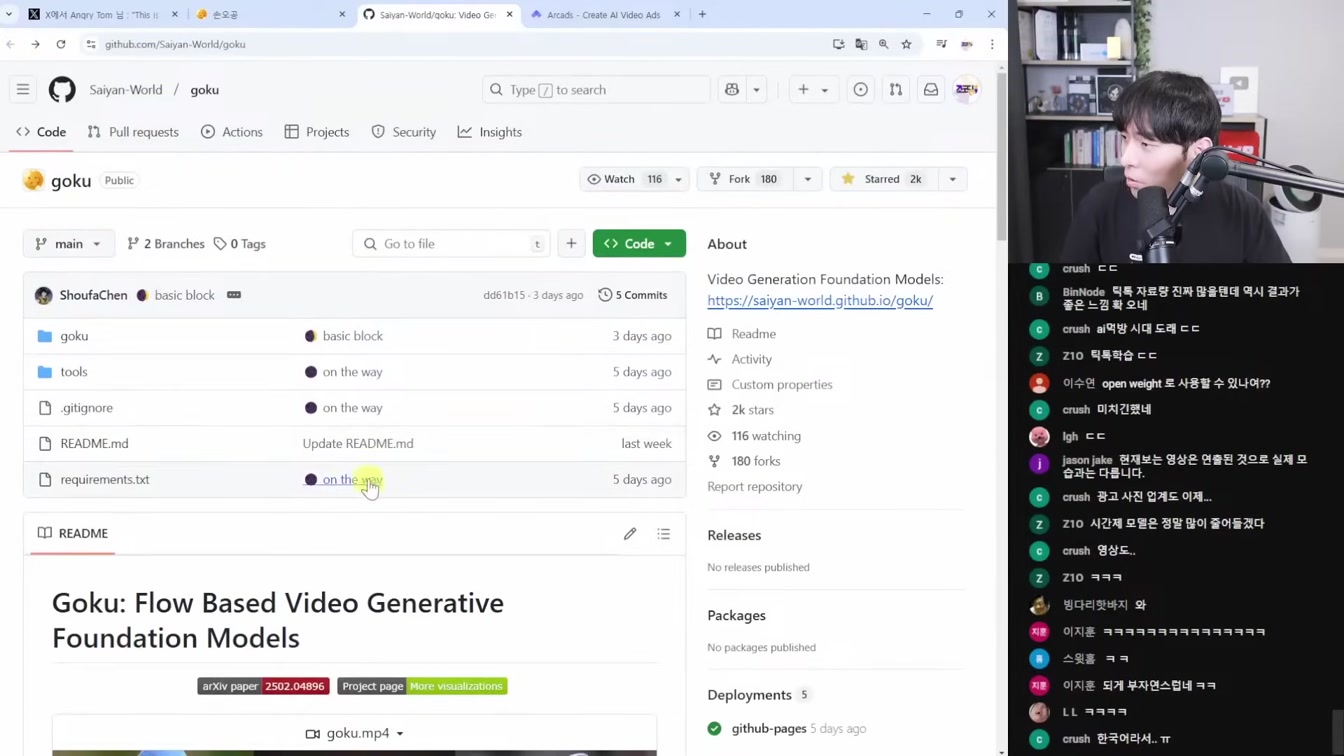Screen dimensions: 1344x756
Task: Click the Go to file search field
Action: [x=451, y=244]
